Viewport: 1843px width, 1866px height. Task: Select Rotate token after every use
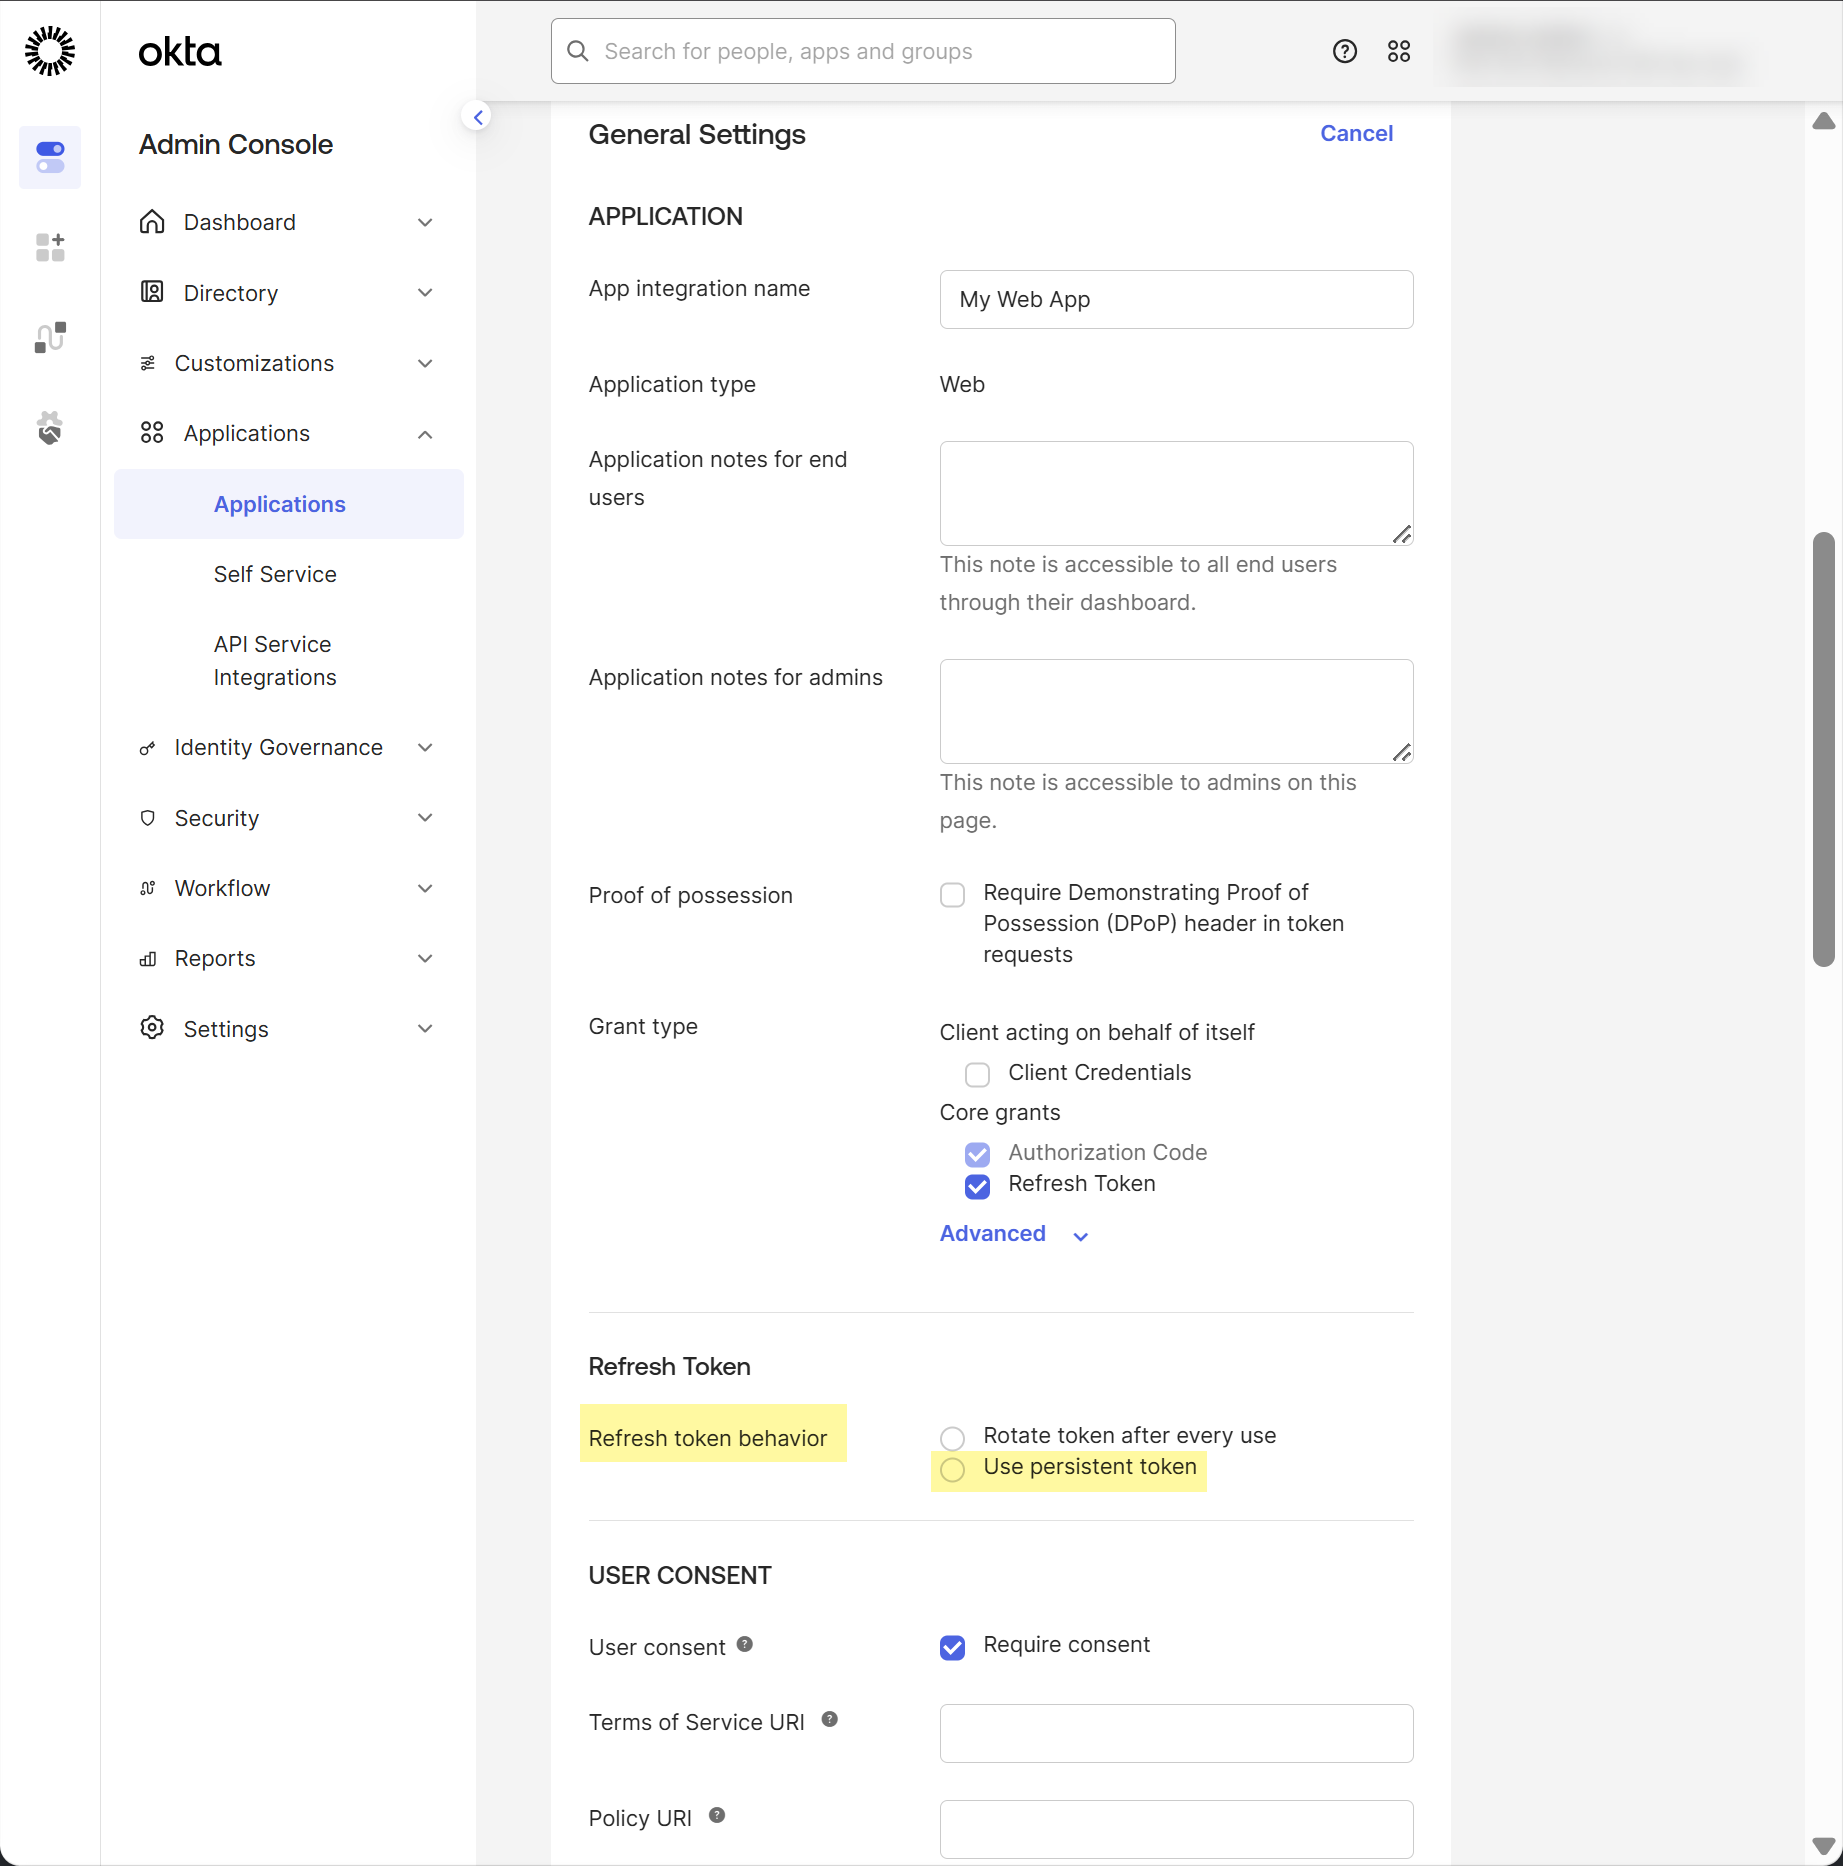952,1438
